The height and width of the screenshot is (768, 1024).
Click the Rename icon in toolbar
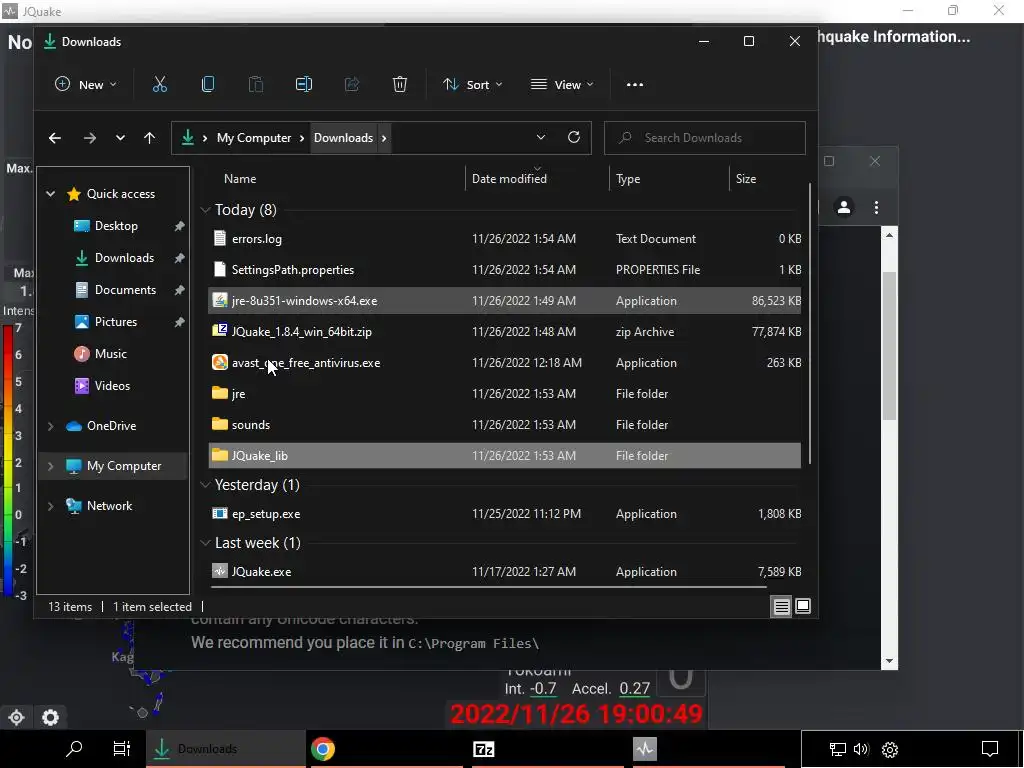[304, 84]
